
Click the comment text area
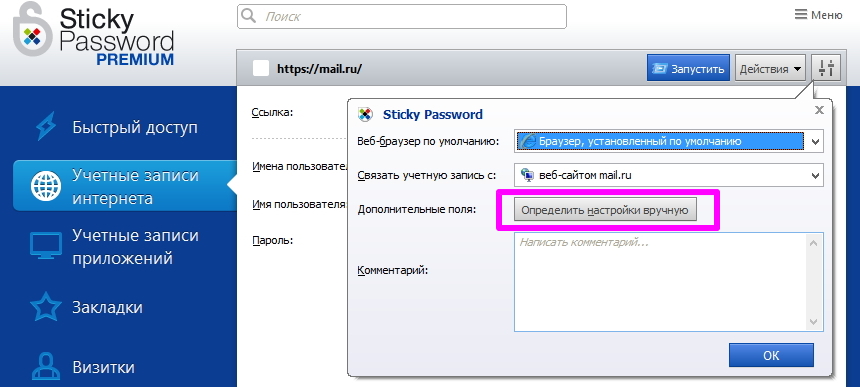point(661,282)
